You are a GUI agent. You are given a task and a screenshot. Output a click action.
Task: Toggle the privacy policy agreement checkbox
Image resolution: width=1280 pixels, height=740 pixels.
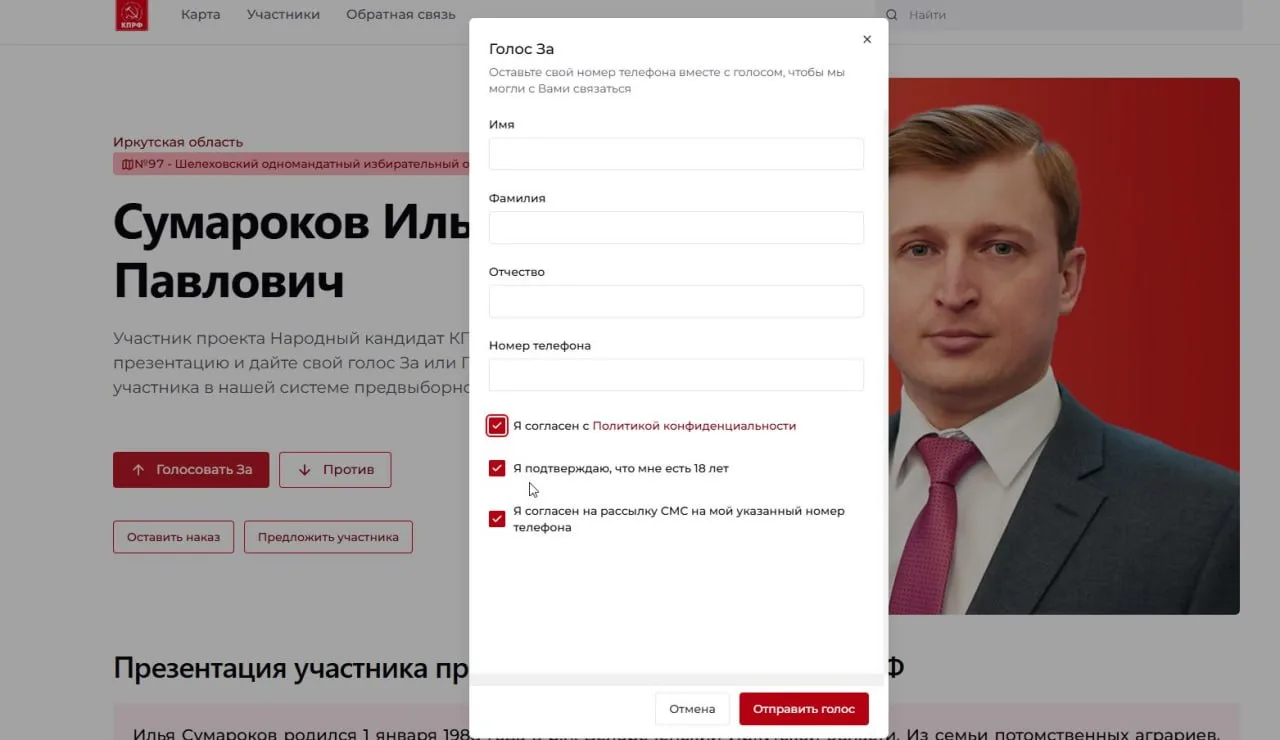[x=497, y=426]
